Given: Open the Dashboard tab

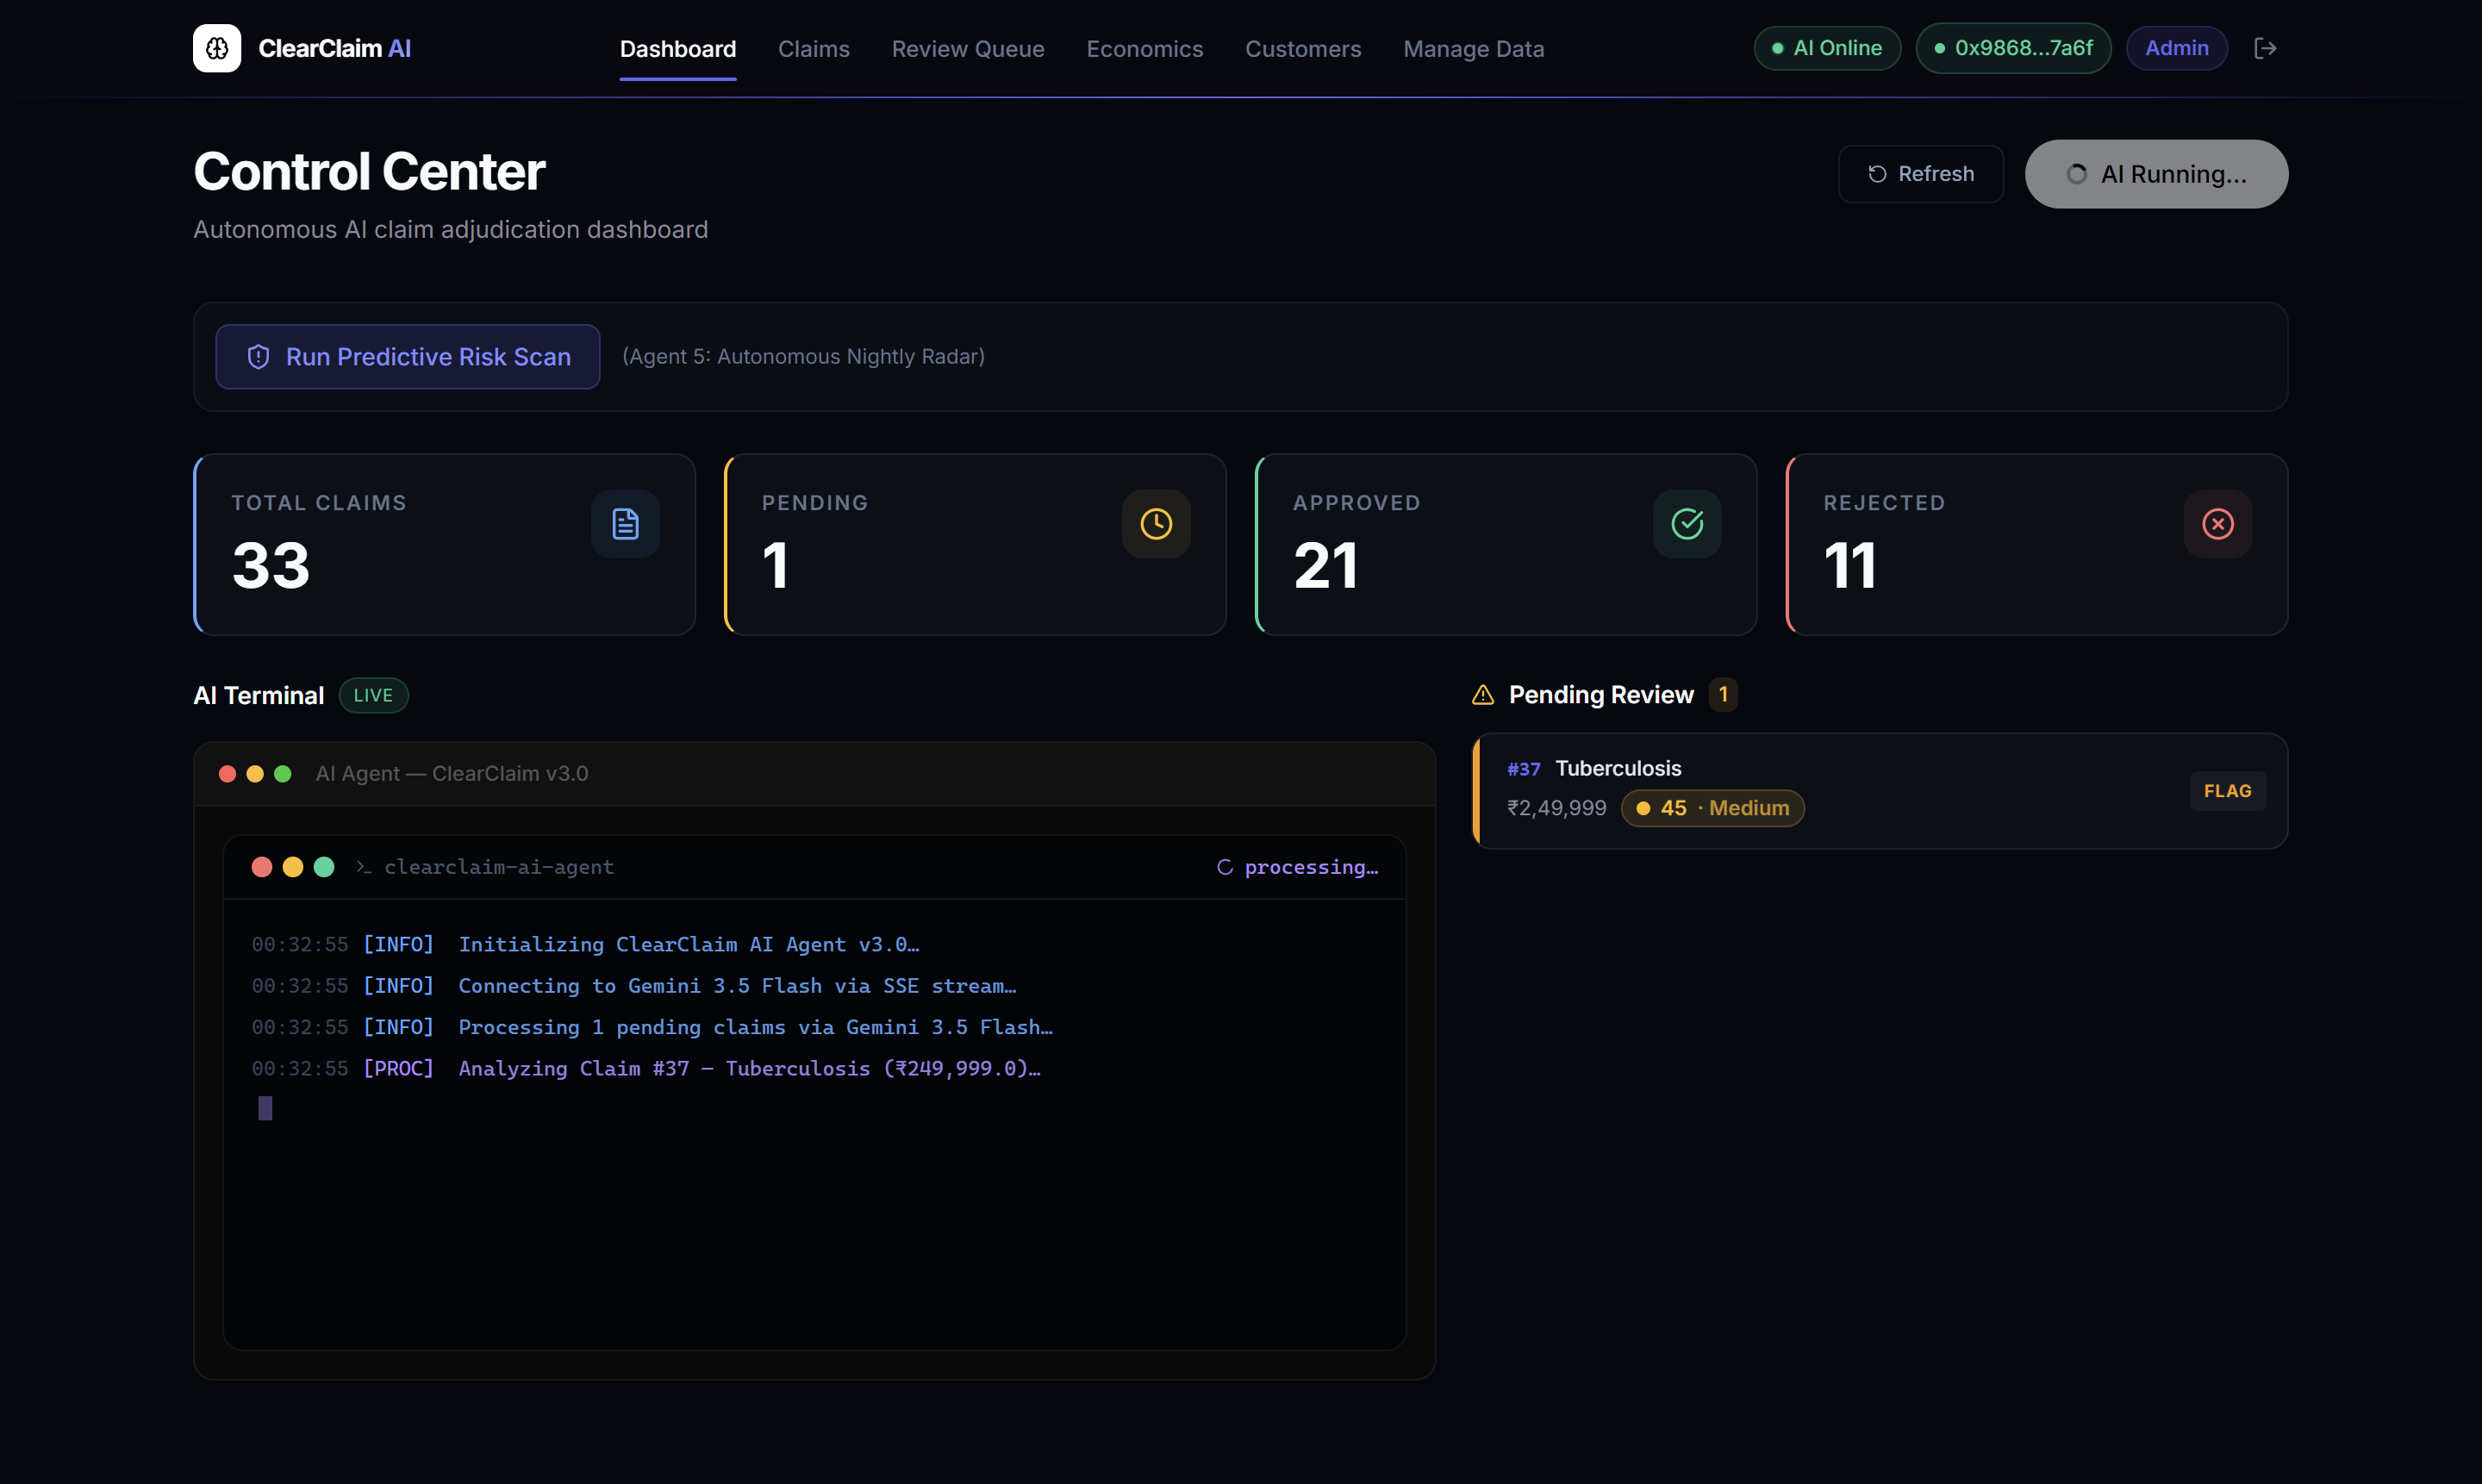Looking at the screenshot, I should click(x=678, y=49).
